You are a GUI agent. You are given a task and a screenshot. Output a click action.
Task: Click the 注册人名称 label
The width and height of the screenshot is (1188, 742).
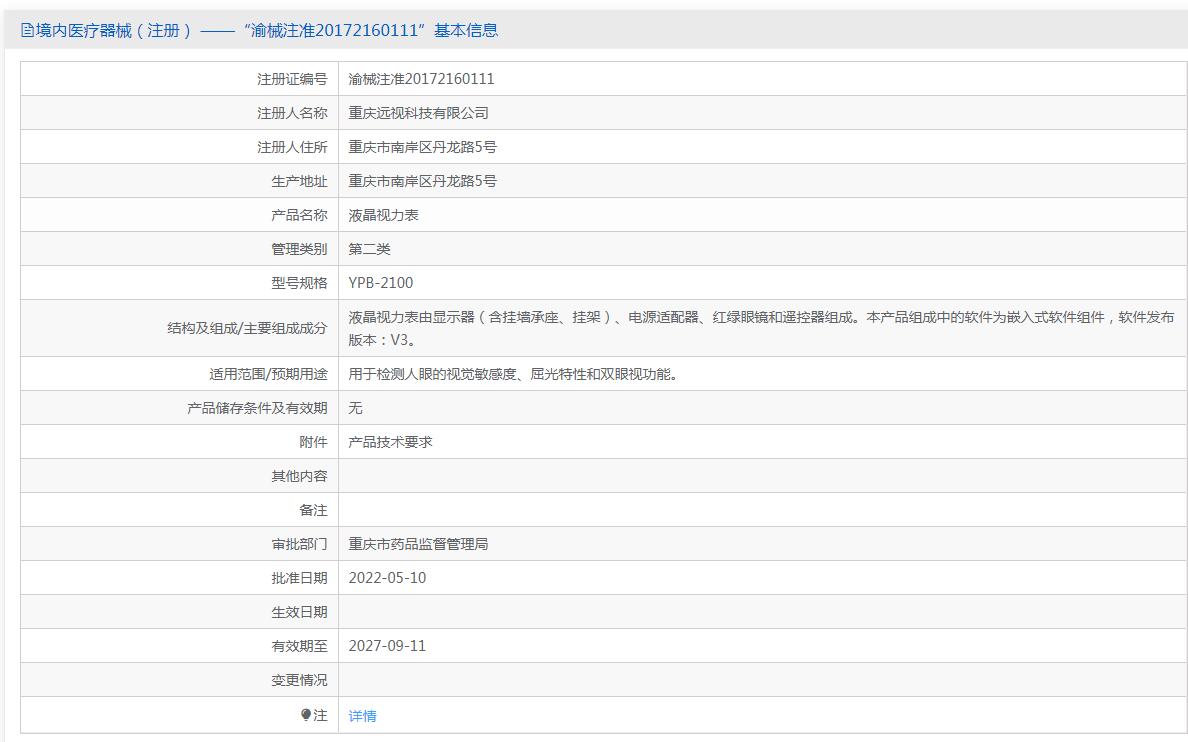[292, 113]
